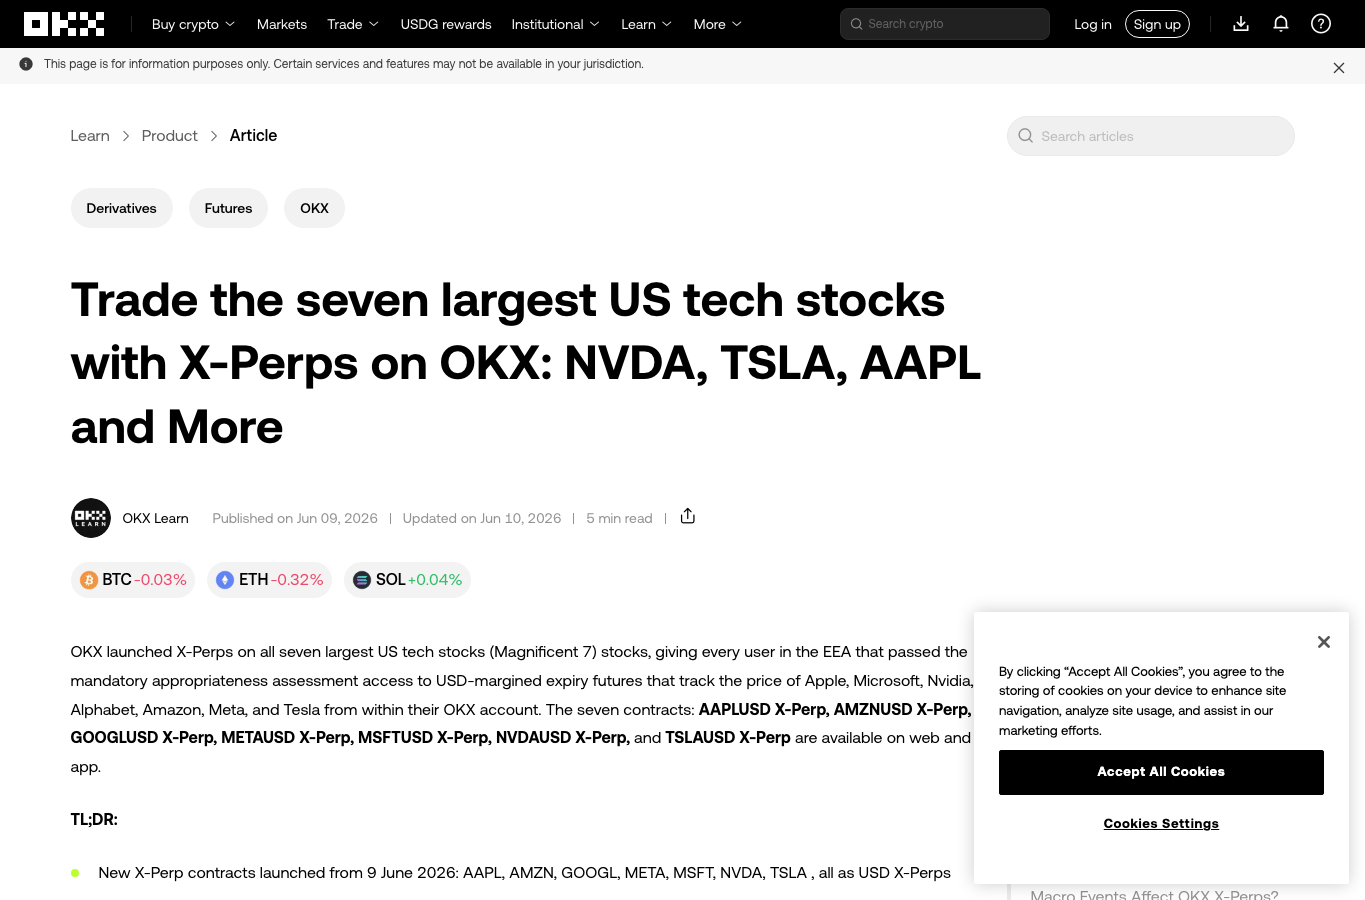Screen dimensions: 1365x900
Task: Go to Product breadcrumb
Action: (x=170, y=136)
